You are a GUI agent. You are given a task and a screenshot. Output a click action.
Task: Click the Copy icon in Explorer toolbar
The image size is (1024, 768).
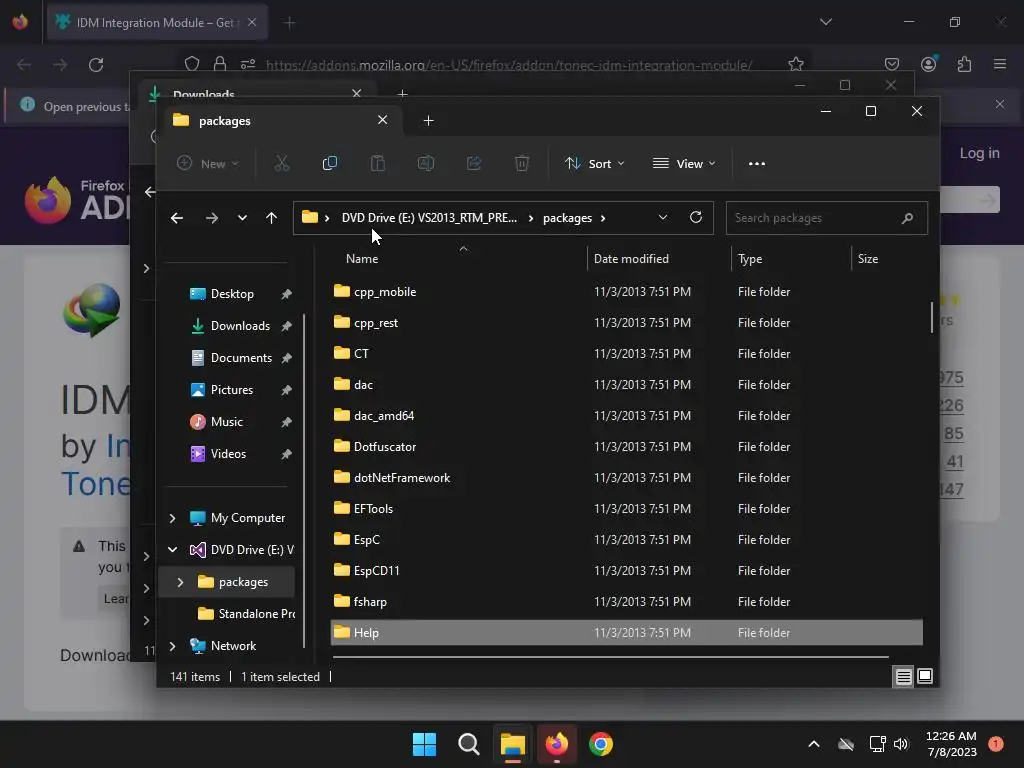tap(330, 163)
